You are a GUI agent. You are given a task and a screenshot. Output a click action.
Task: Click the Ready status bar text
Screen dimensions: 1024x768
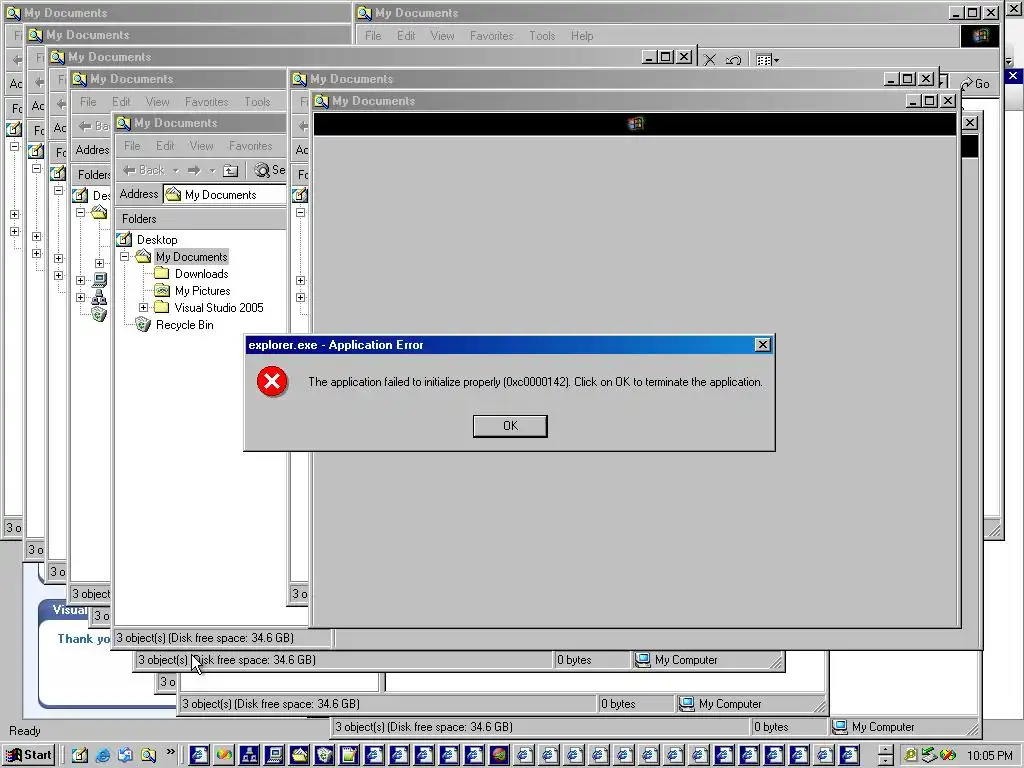(25, 731)
